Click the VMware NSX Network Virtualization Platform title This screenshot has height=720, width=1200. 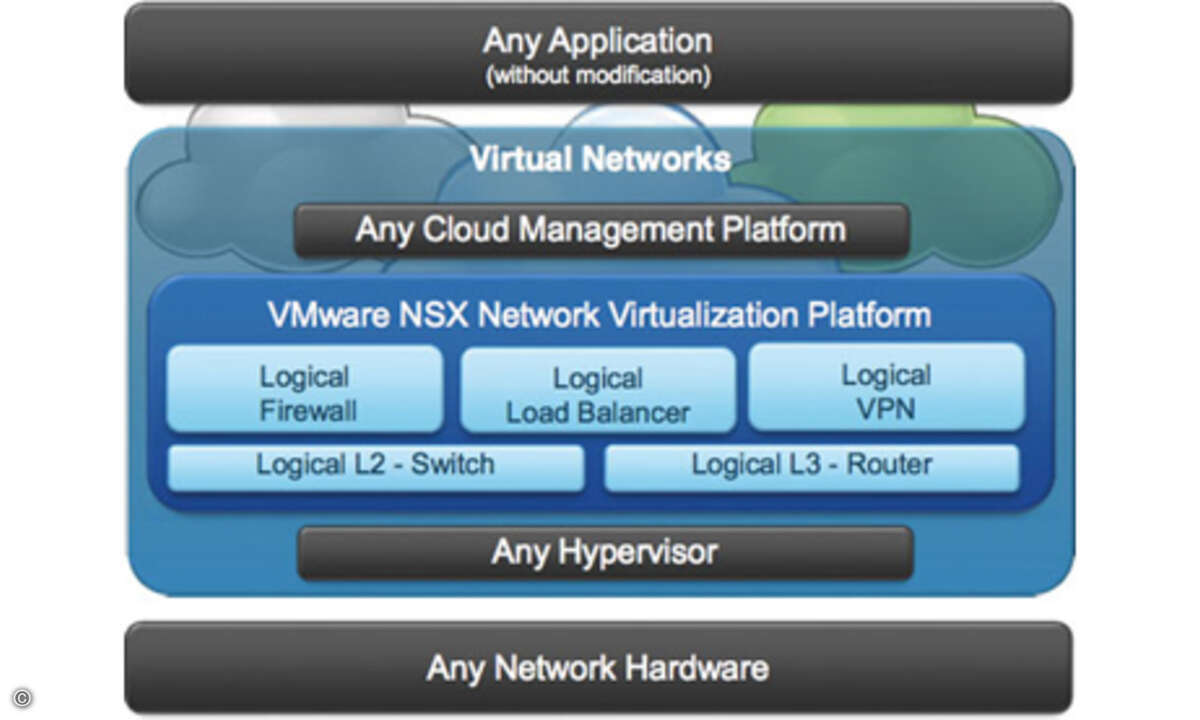point(599,315)
